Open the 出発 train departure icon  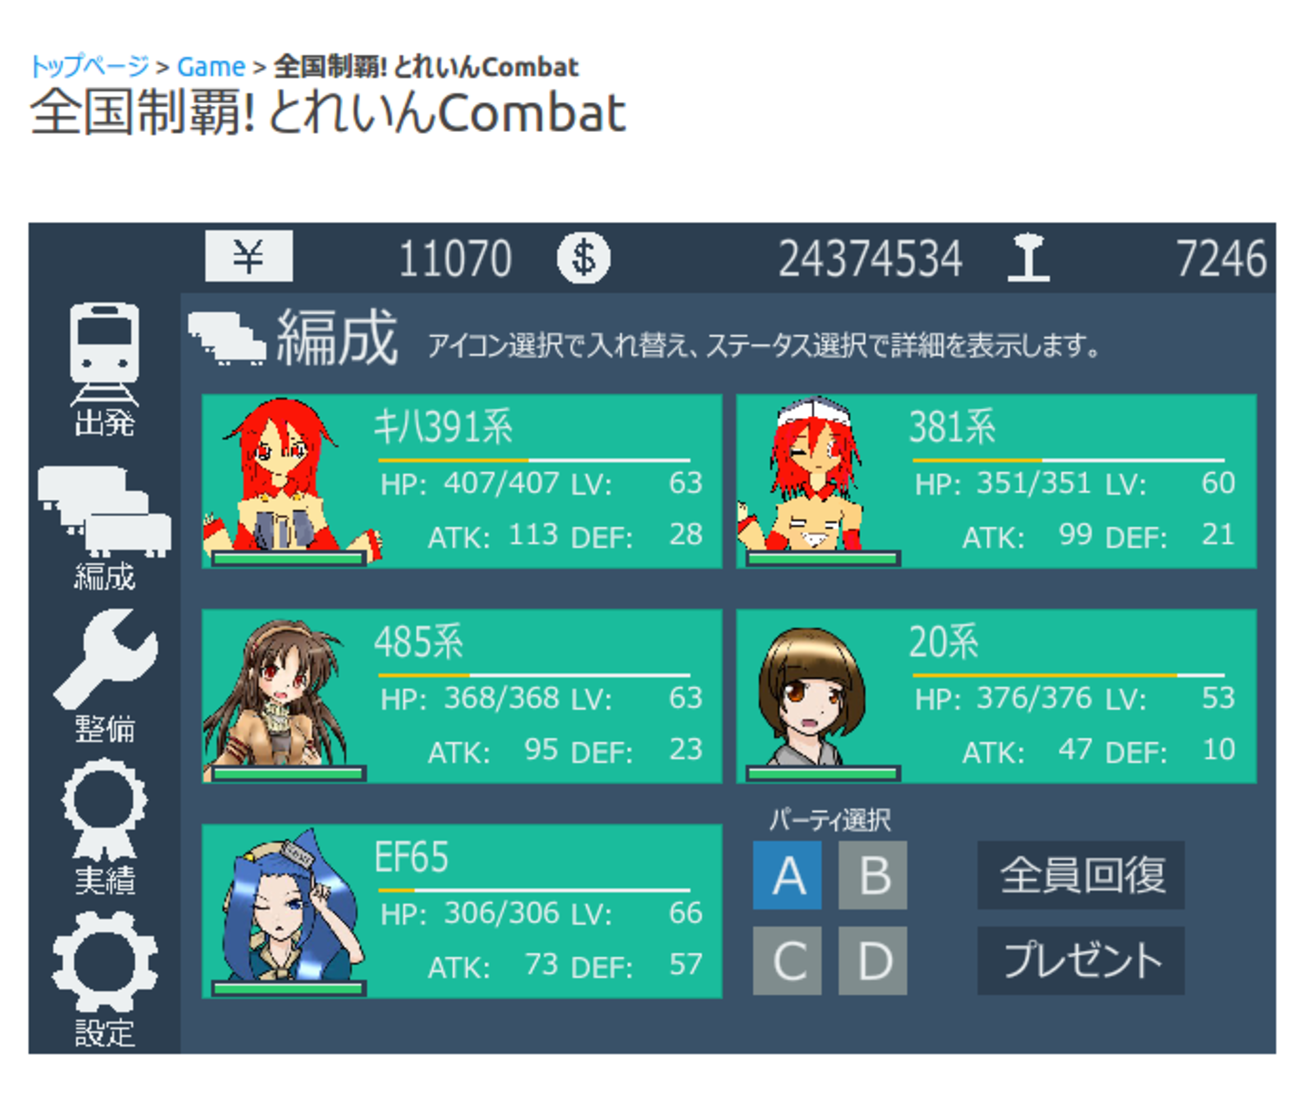(104, 369)
